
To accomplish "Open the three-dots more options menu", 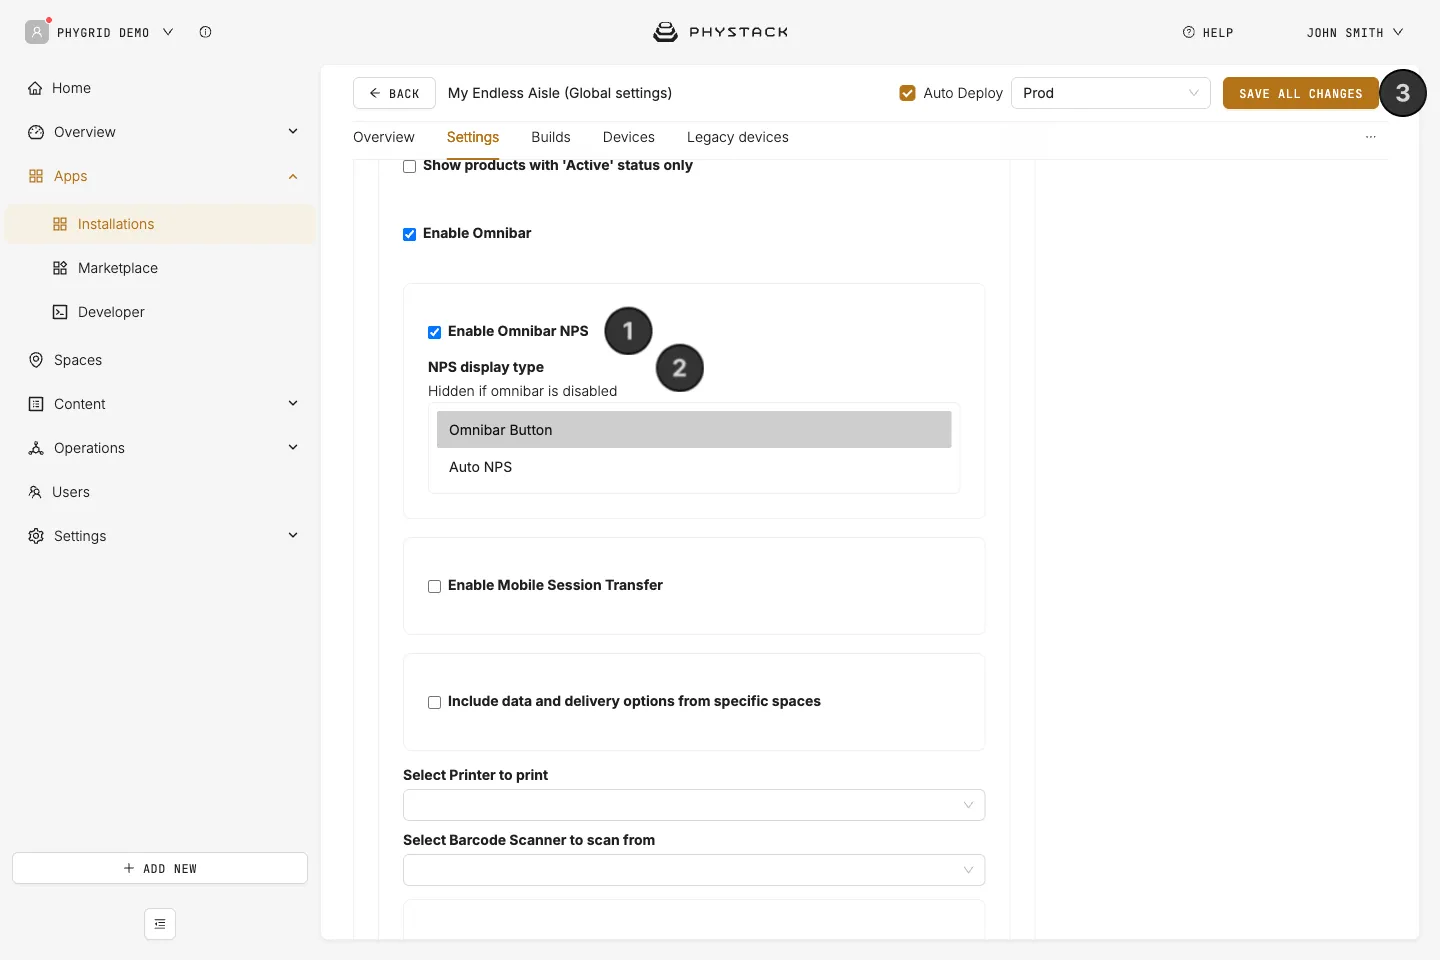I will click(x=1371, y=137).
